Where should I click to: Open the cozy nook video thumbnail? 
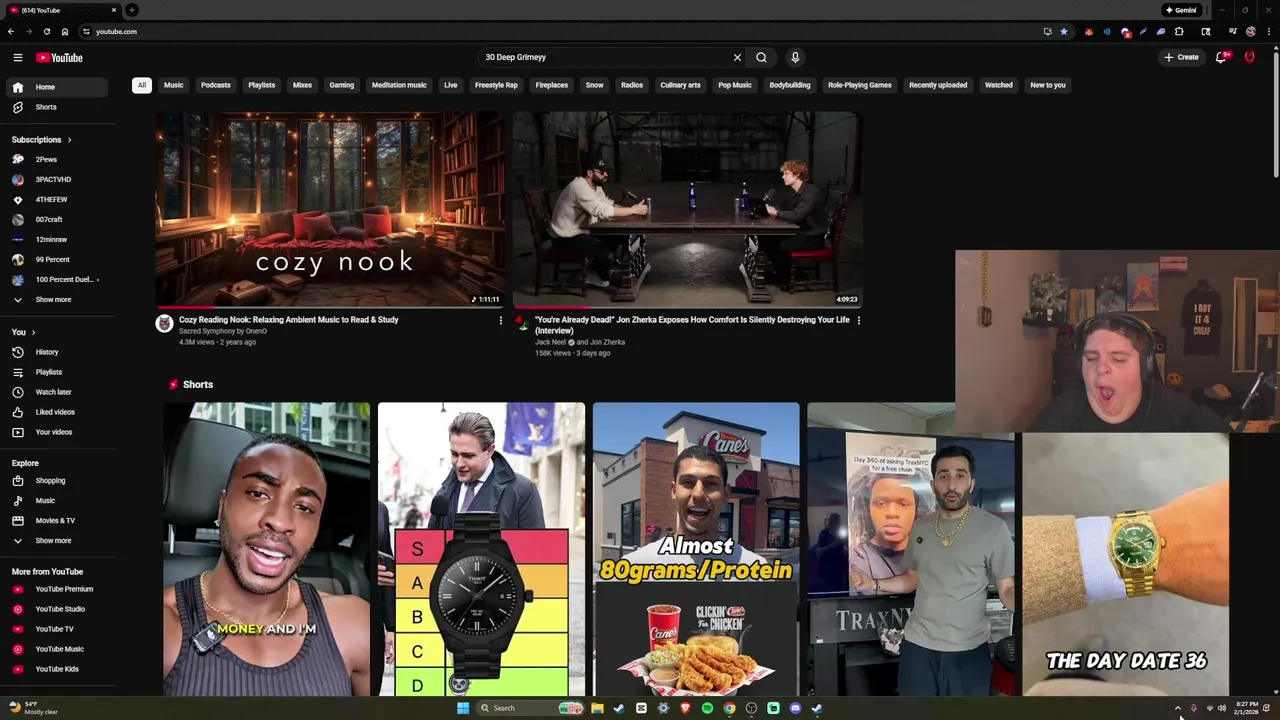pos(330,209)
